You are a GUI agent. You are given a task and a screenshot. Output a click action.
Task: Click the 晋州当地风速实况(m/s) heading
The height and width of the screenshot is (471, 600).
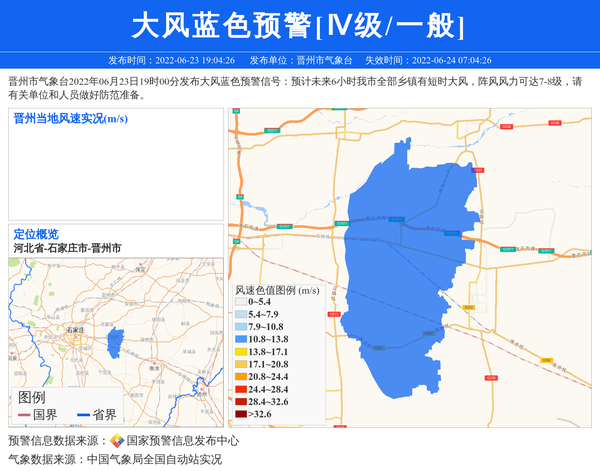click(x=70, y=119)
